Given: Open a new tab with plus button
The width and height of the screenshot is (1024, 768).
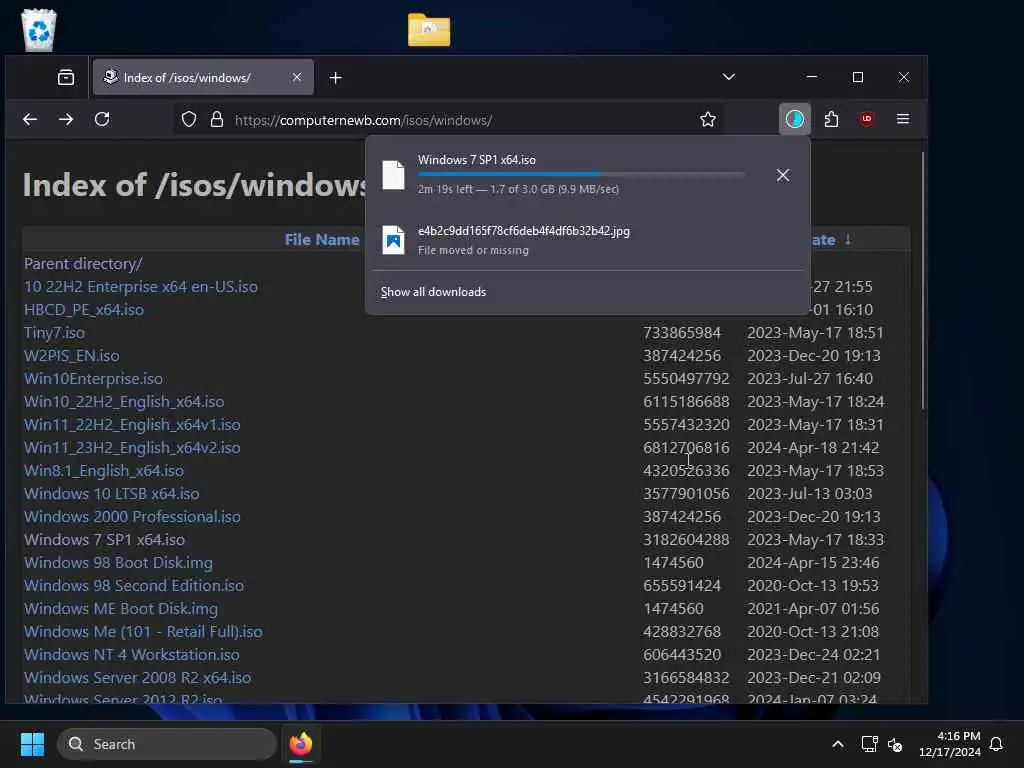Looking at the screenshot, I should [336, 78].
